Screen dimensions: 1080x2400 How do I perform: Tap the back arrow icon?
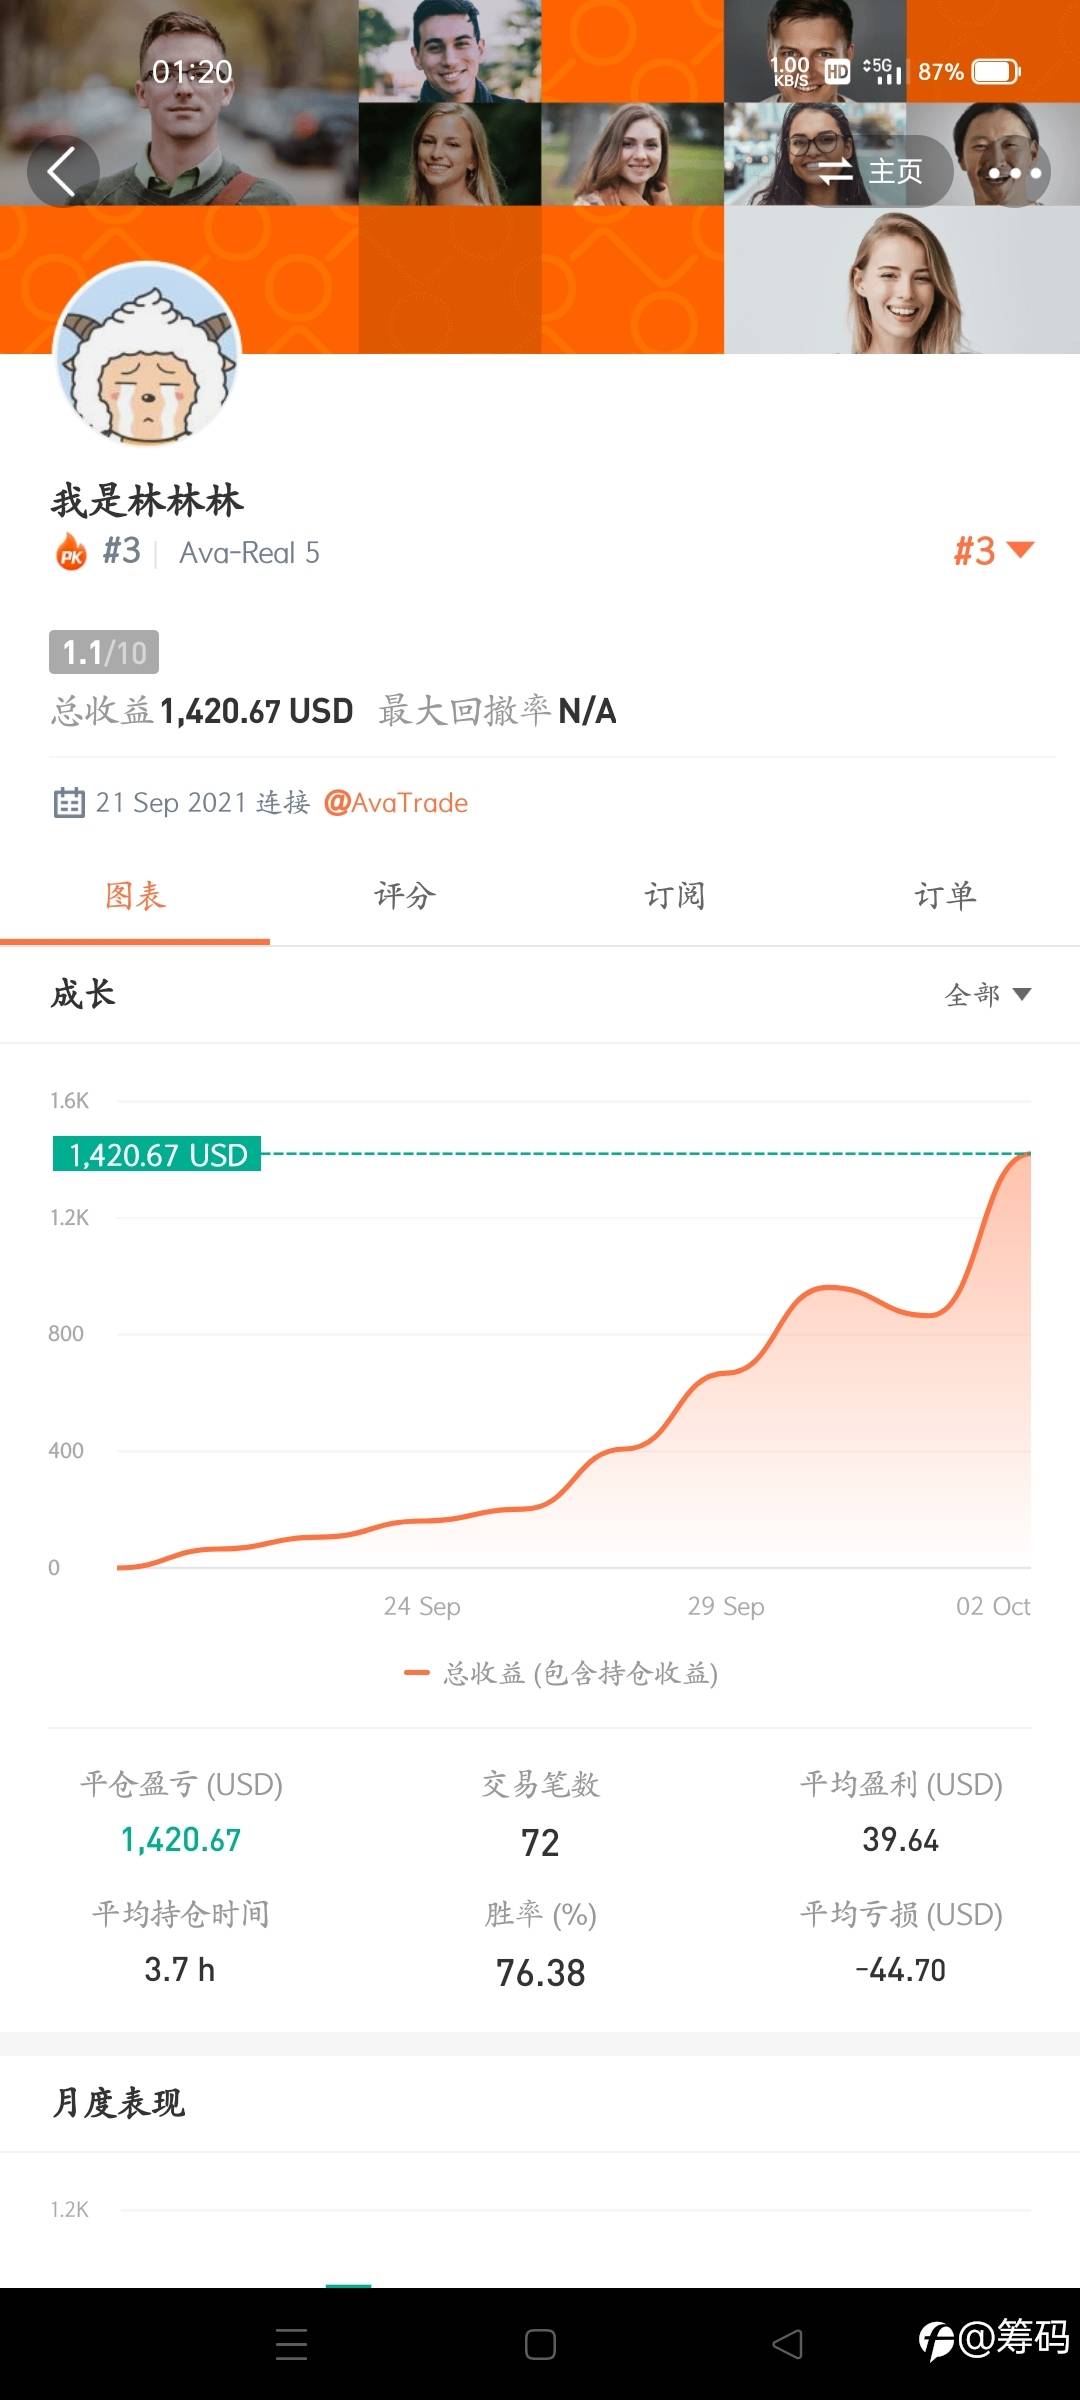tap(62, 171)
